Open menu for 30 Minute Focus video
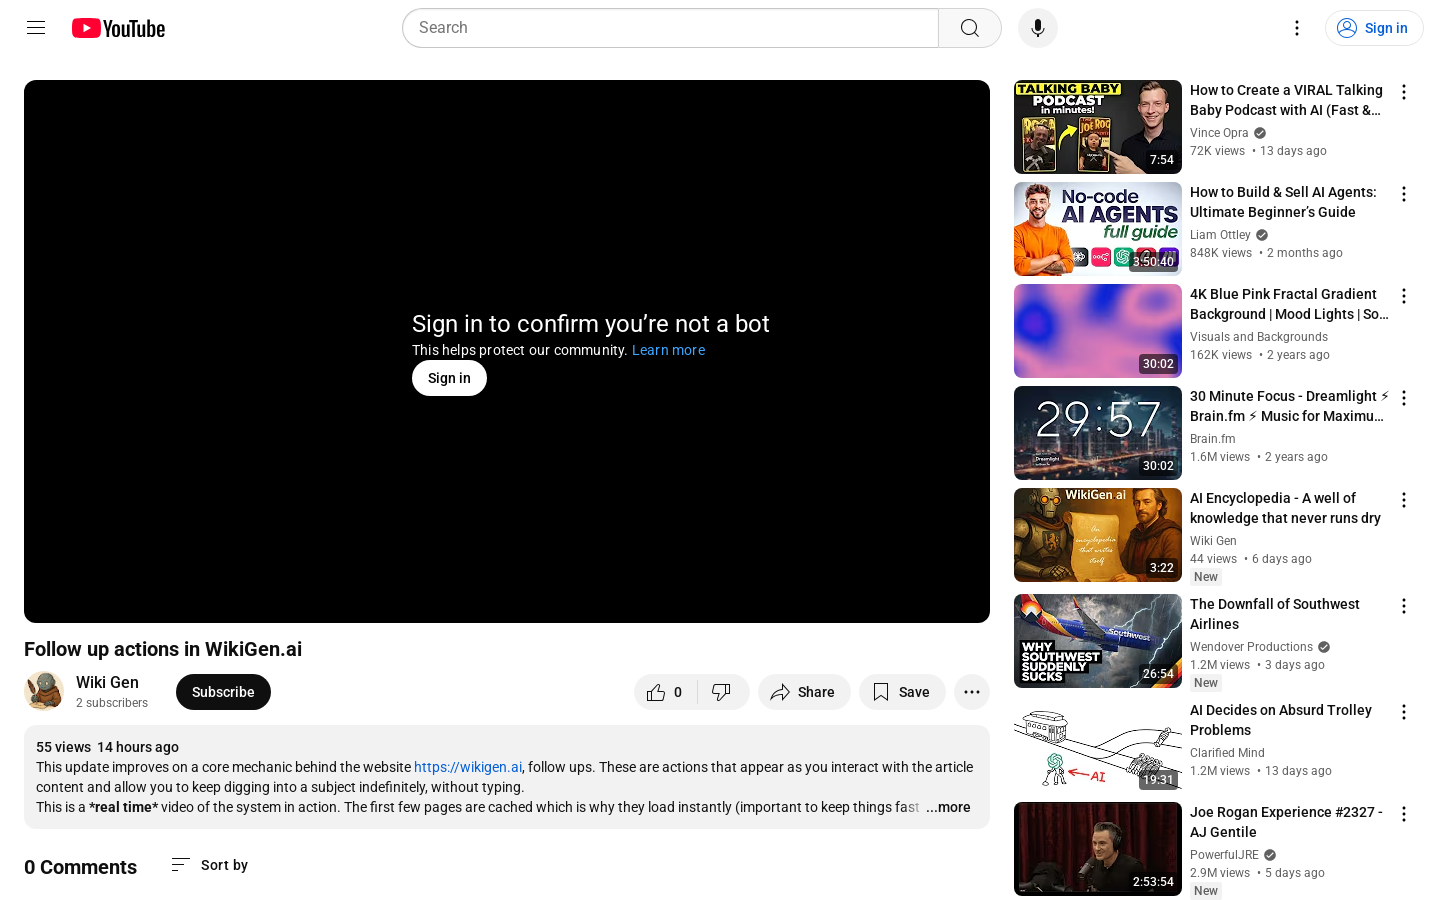The height and width of the screenshot is (900, 1440). pos(1404,398)
